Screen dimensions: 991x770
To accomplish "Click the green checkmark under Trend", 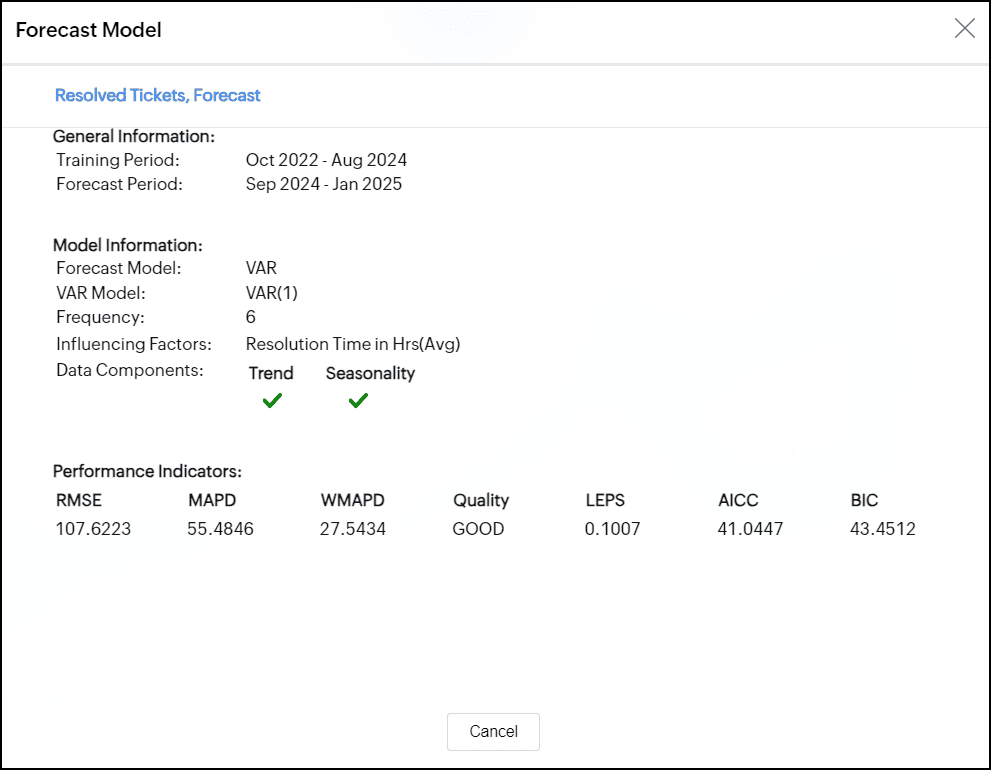I will coord(272,401).
